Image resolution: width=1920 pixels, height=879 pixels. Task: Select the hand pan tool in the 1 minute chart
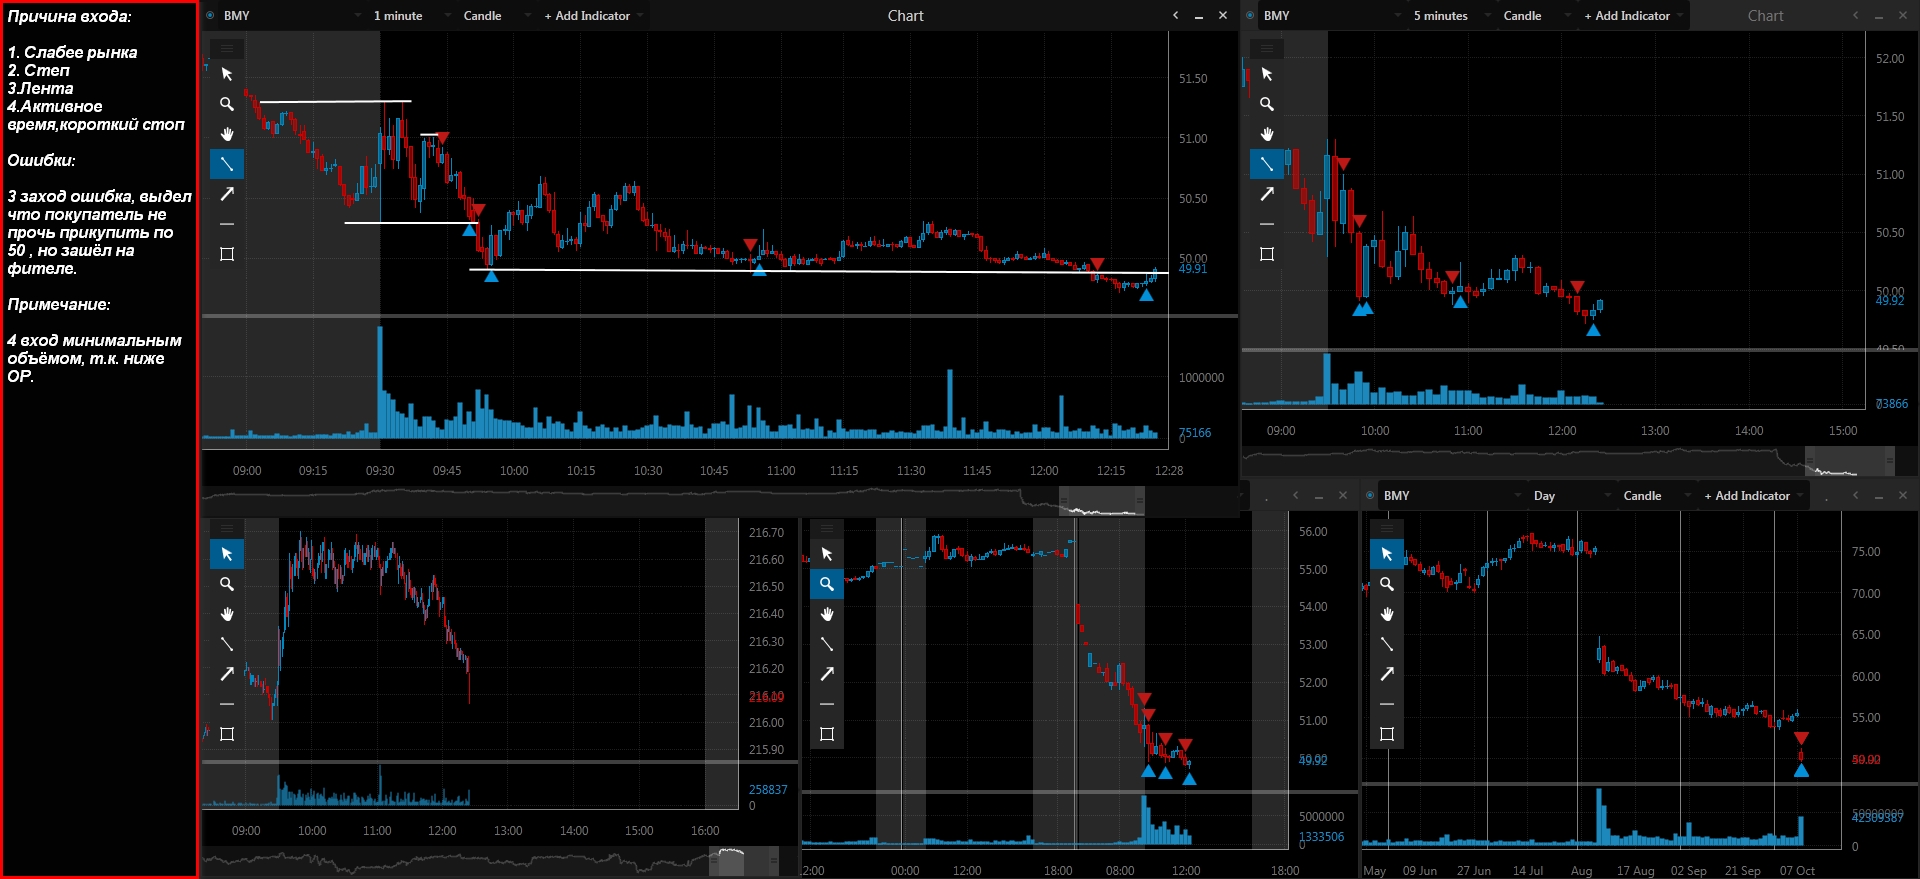click(x=227, y=134)
